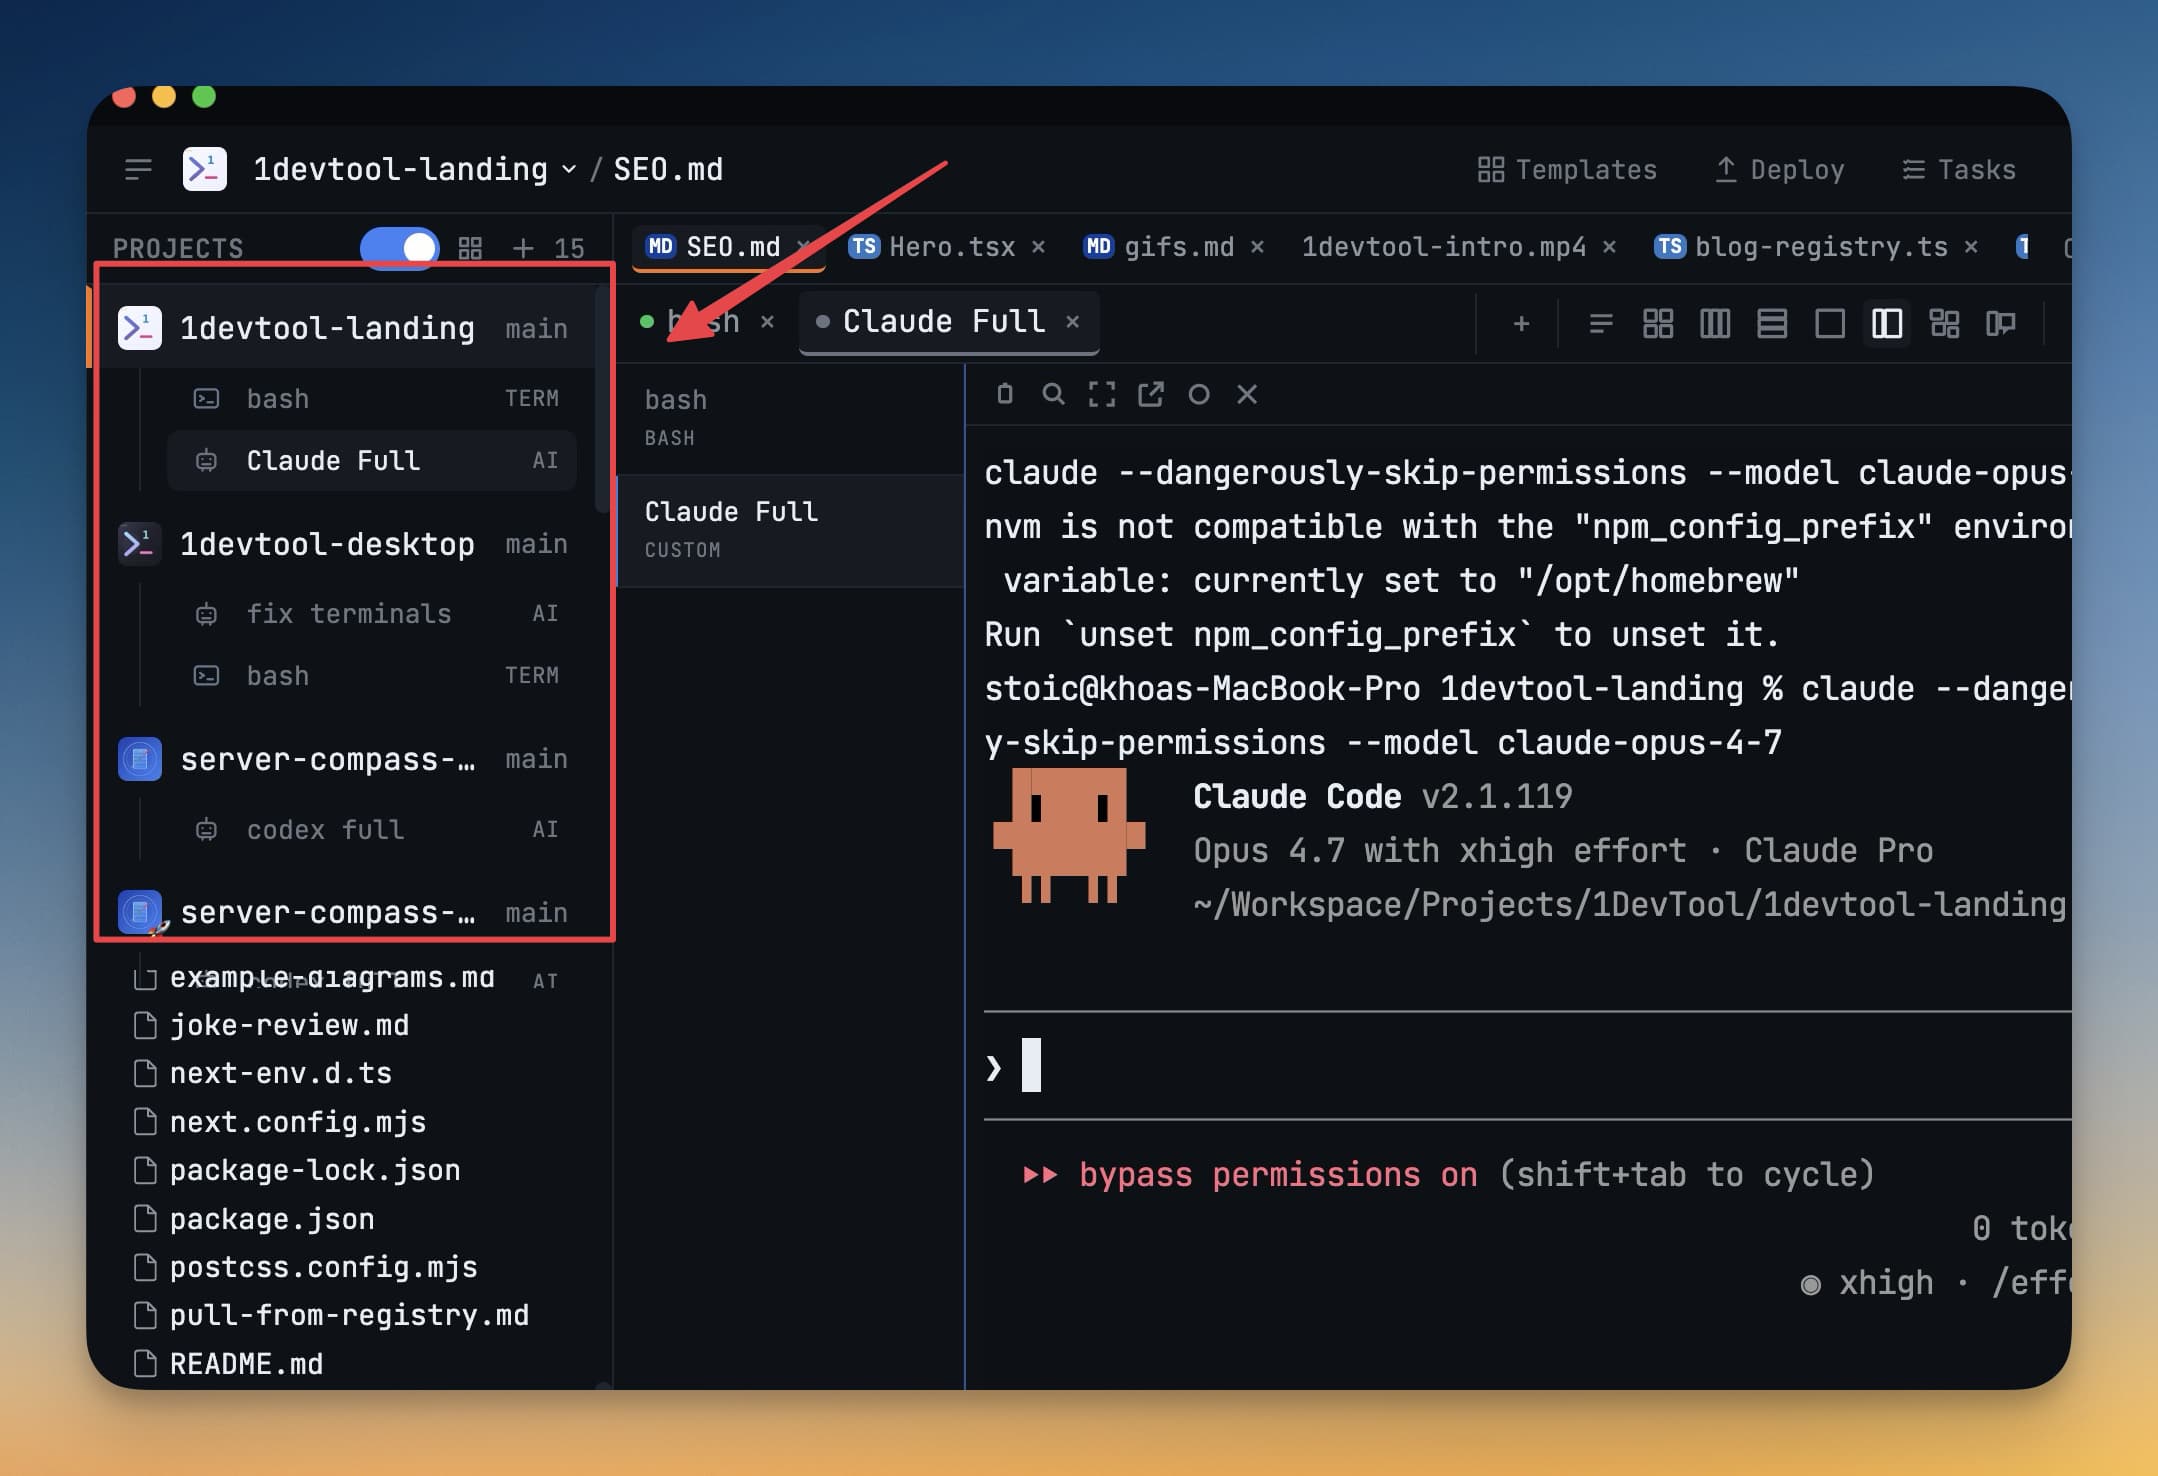Image resolution: width=2158 pixels, height=1476 pixels.
Task: Select the sidebar split layout icon
Action: point(1887,324)
